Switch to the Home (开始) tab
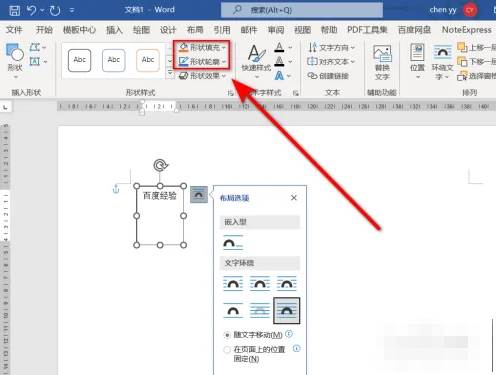 44,30
